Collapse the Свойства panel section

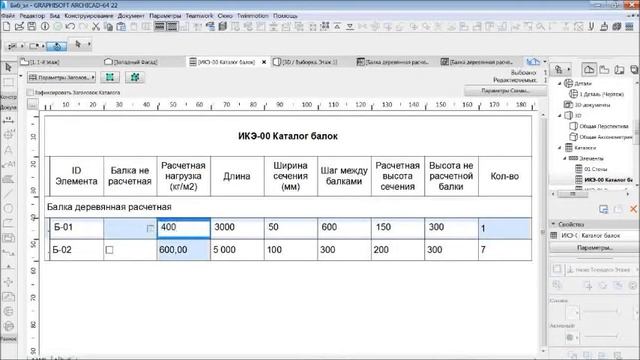553,224
